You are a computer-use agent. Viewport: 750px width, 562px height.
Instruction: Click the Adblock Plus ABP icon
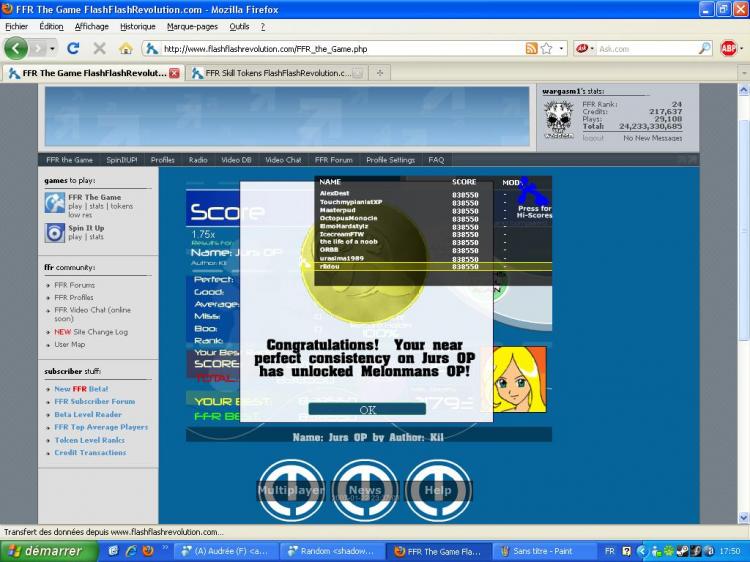[x=729, y=48]
